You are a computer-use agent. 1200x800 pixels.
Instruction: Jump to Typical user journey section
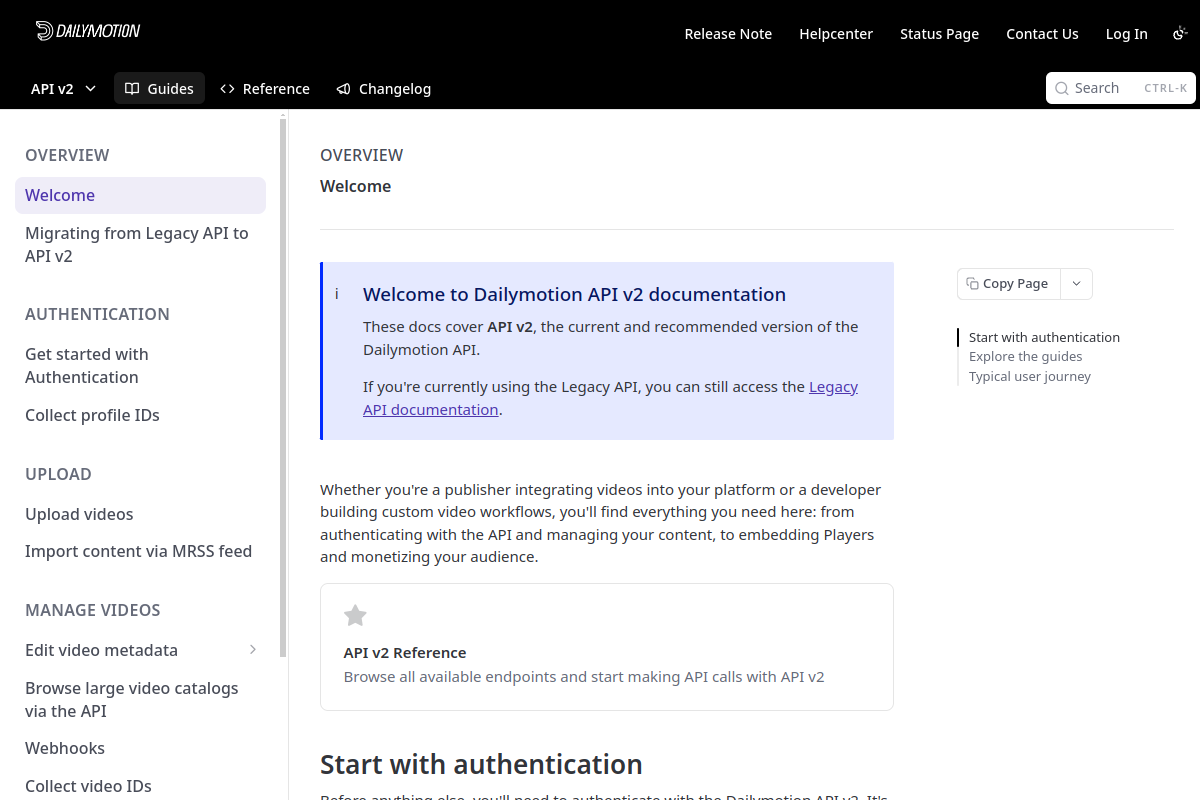(x=1030, y=377)
